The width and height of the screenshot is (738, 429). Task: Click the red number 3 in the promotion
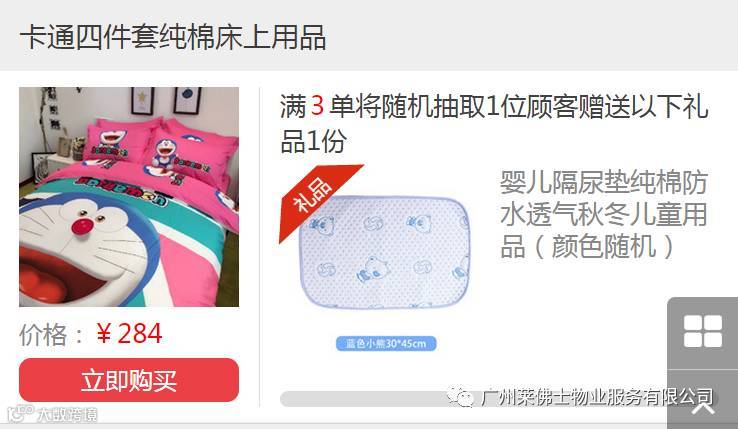[317, 106]
